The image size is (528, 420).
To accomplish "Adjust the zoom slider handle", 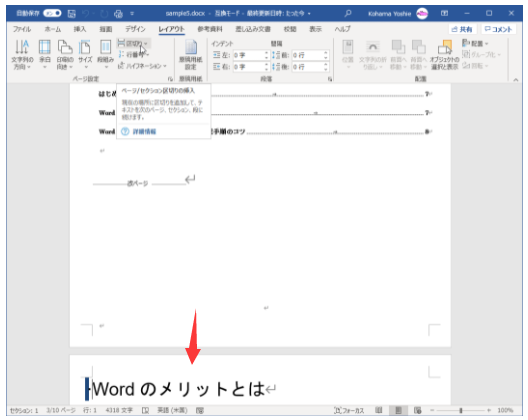I will [461, 411].
